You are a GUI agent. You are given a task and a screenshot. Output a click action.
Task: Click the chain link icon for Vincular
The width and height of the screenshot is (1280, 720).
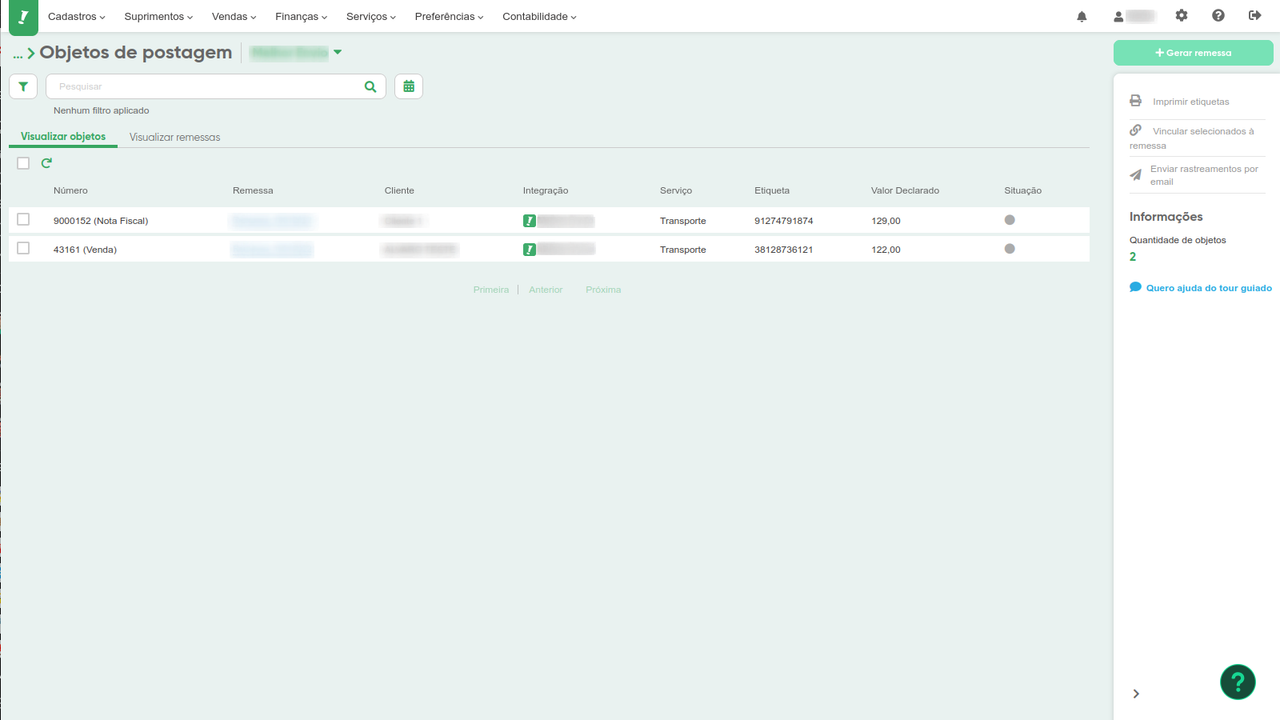(1136, 130)
